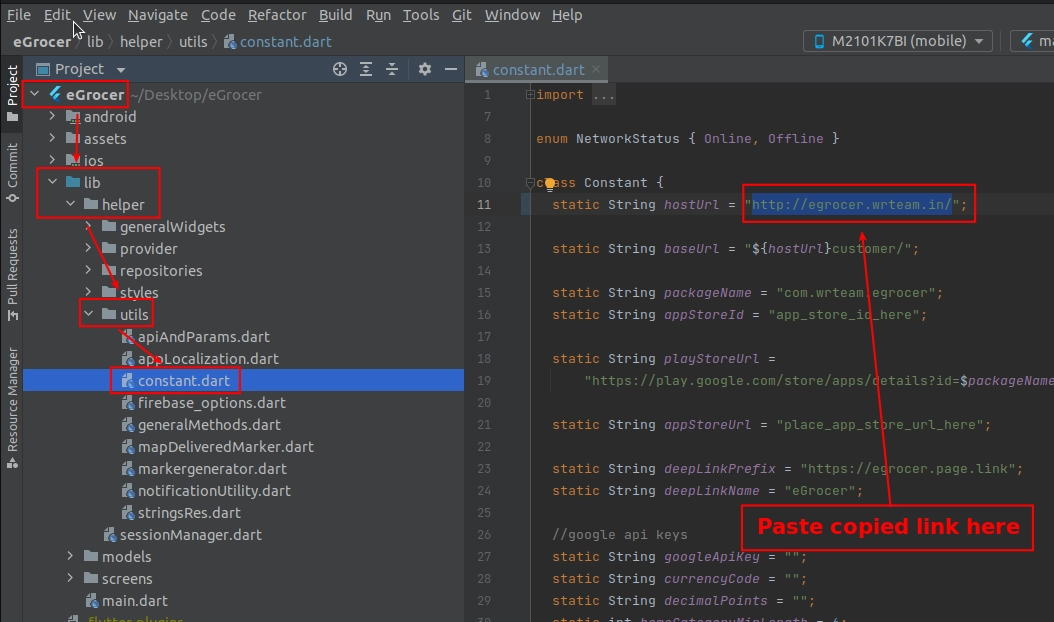This screenshot has height=622, width=1054.
Task: Click eGrocer in the breadcrumb bar
Action: point(42,42)
